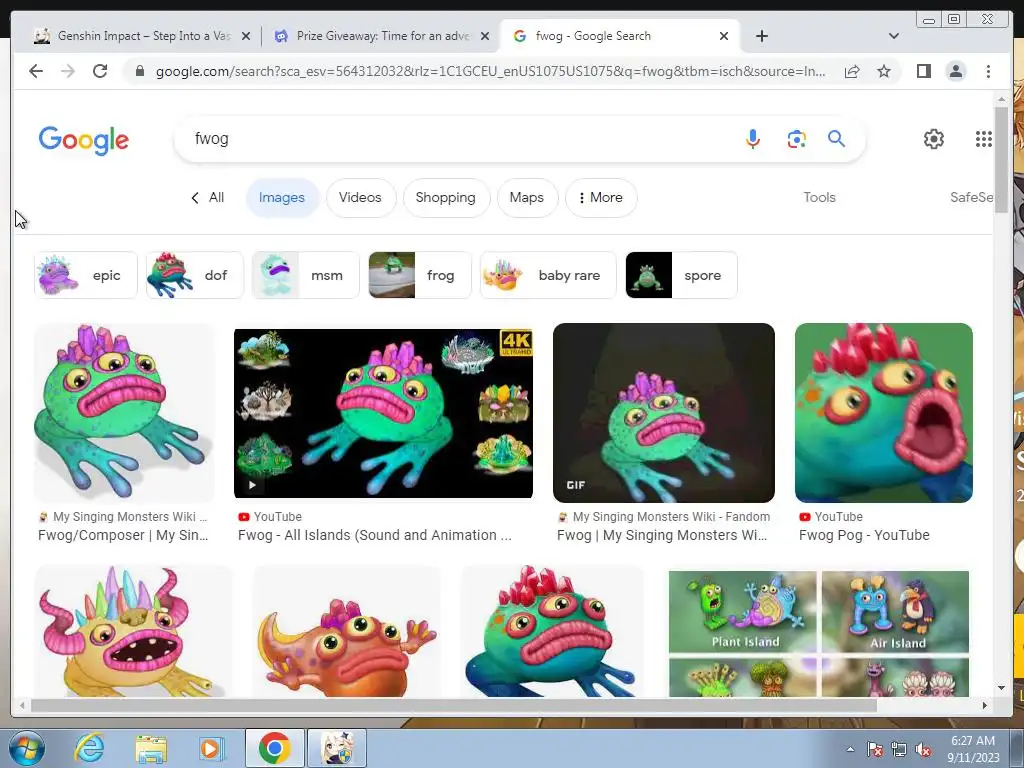Open Windows Explorer folder on taskbar
1024x768 pixels.
coord(151,748)
